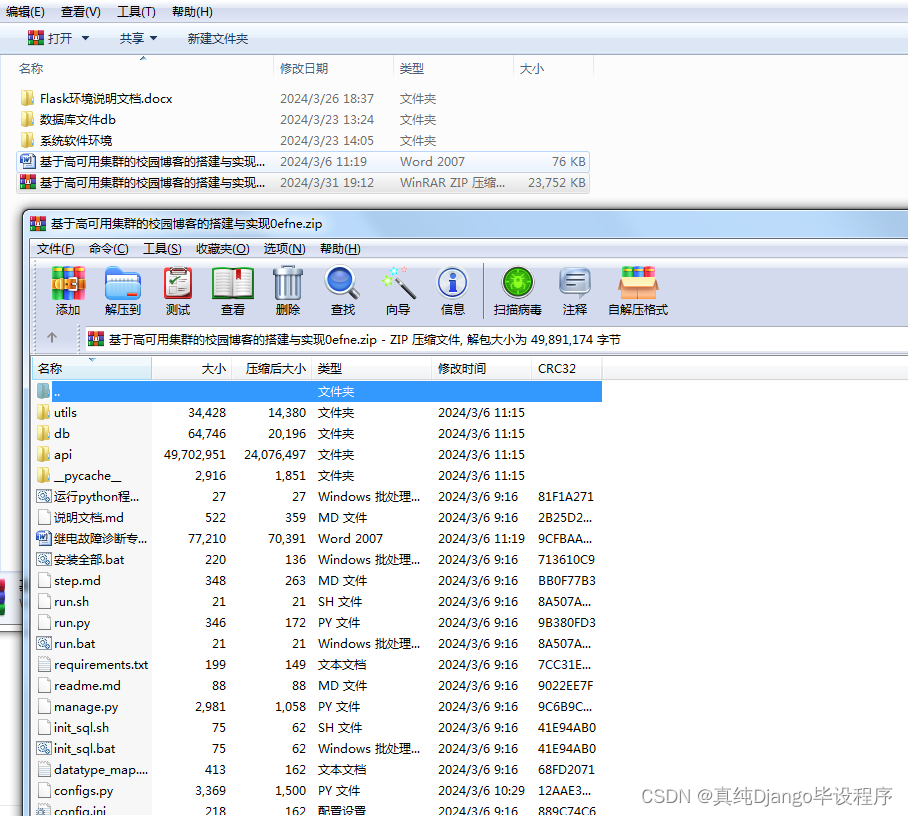Viewport: 908px width, 816px height.
Task: Open the 打开 dropdown in Explorer toolbar
Action: [57, 38]
